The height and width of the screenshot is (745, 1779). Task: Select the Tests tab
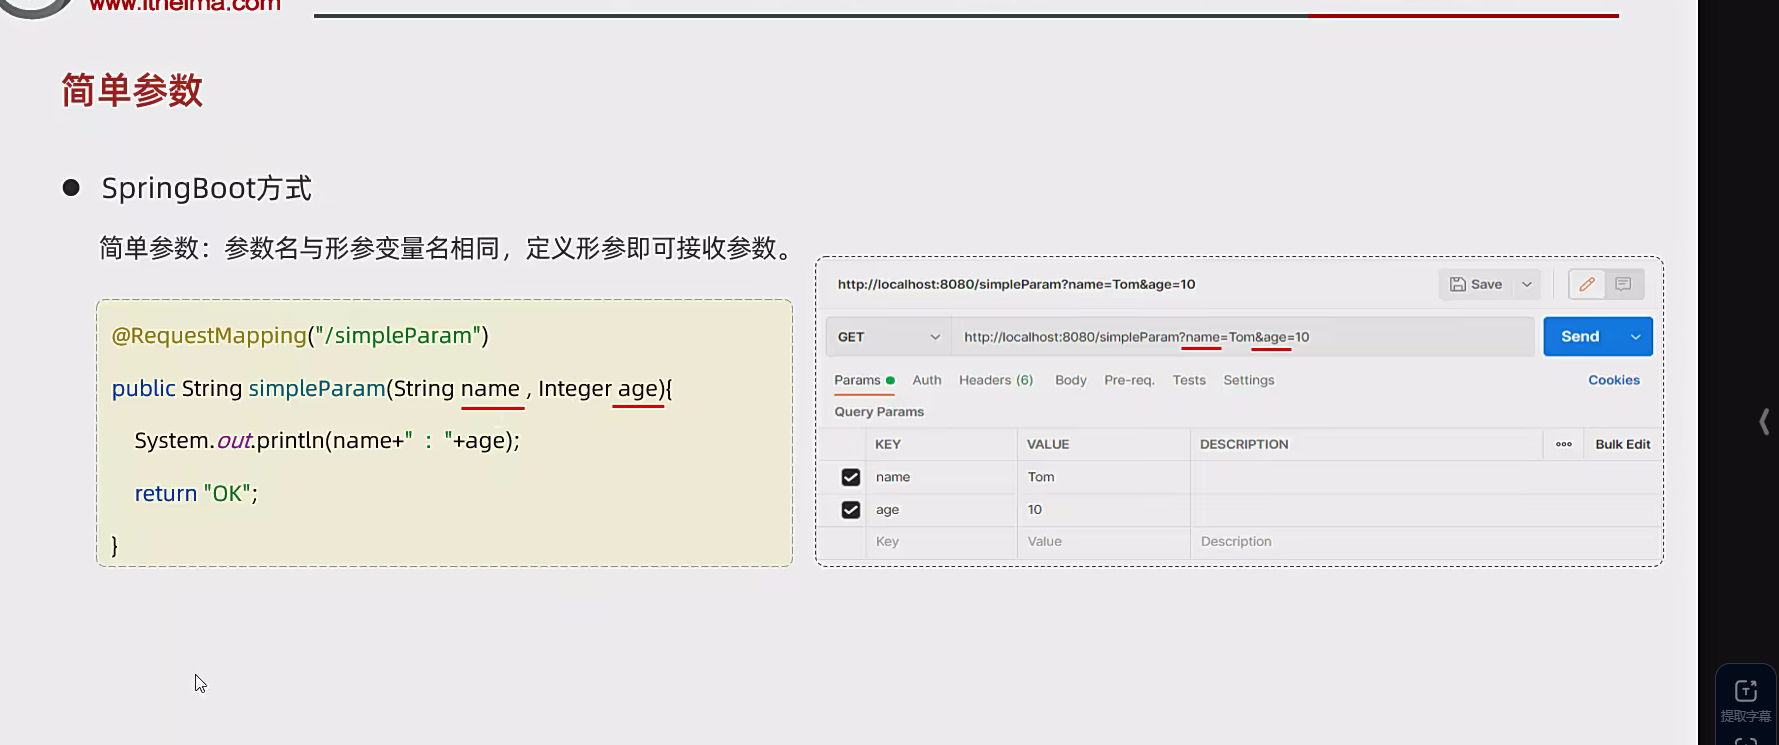[1189, 380]
